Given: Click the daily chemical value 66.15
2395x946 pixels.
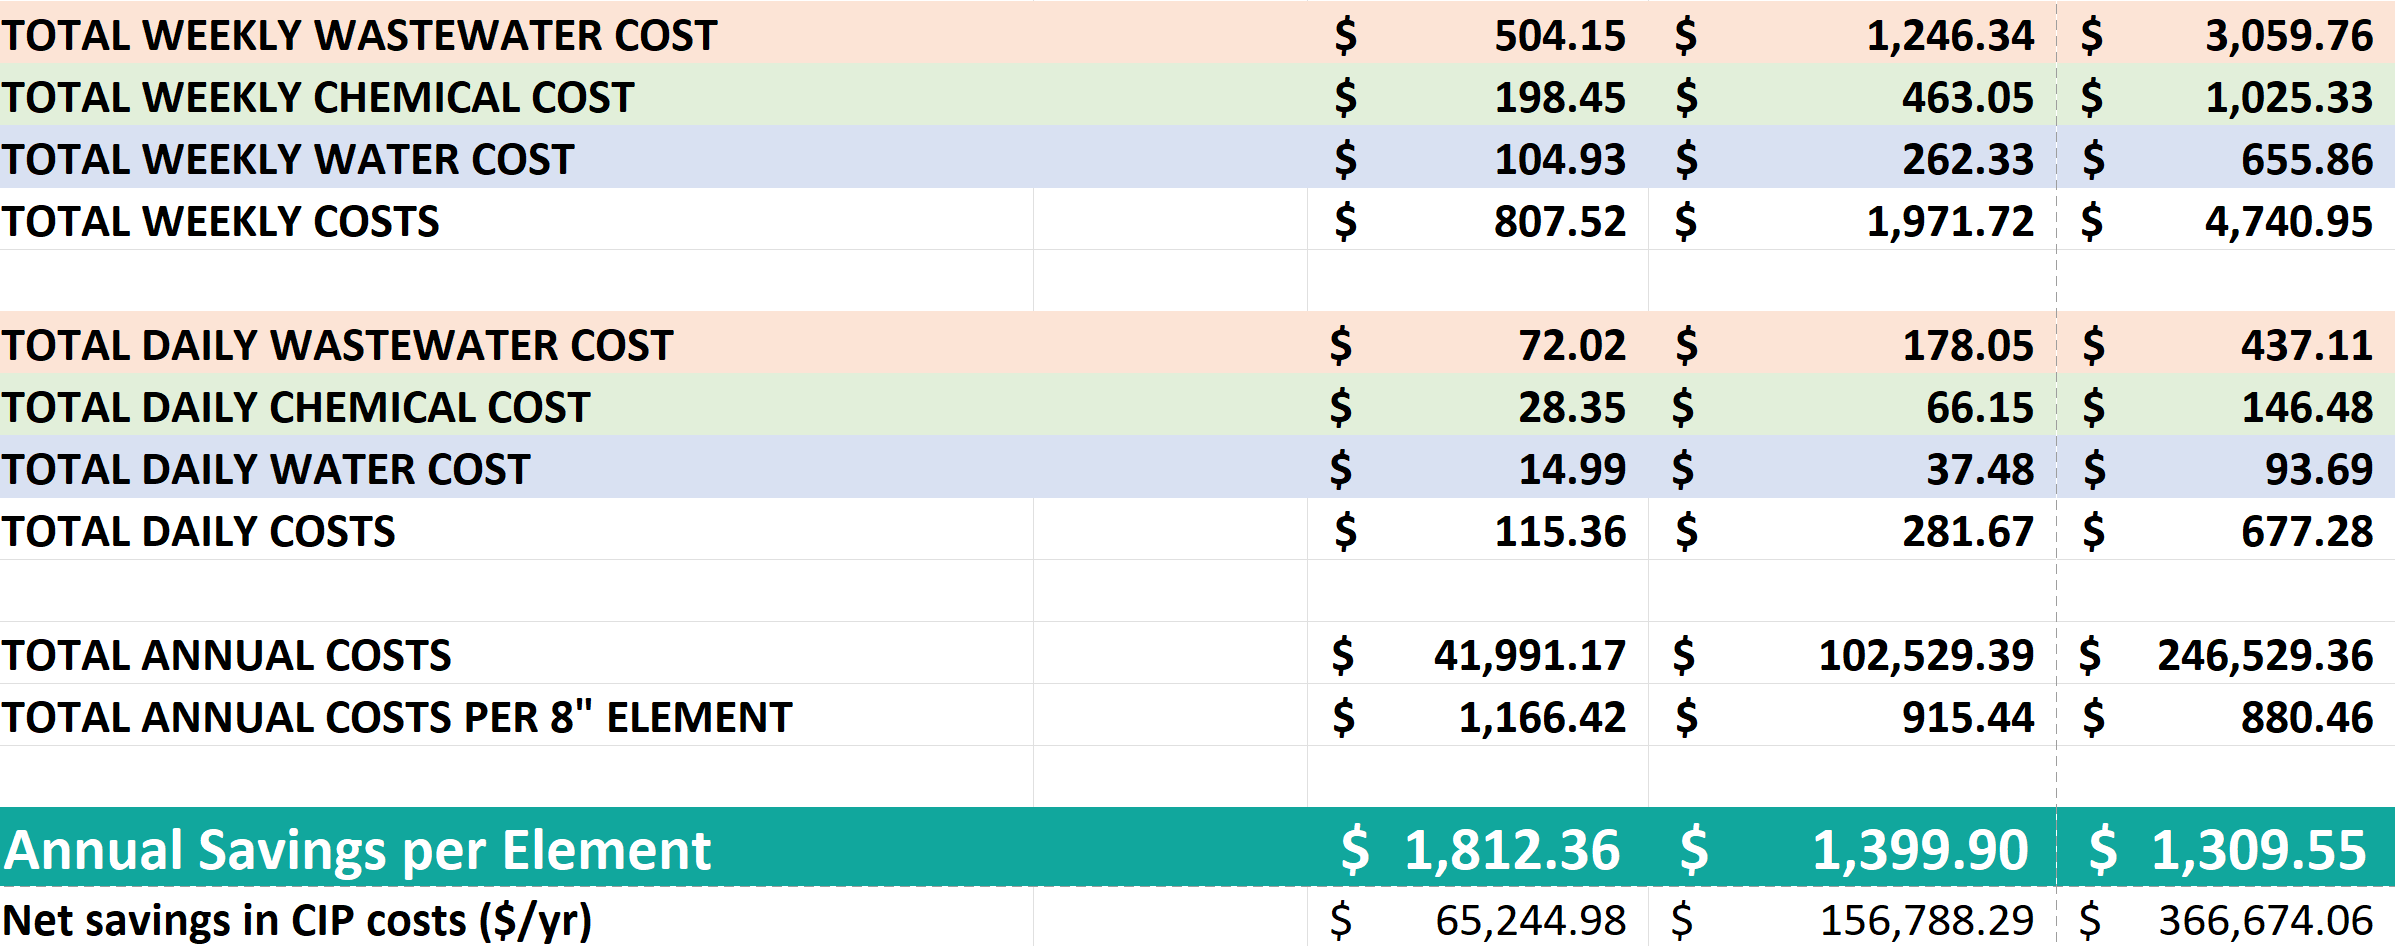Looking at the screenshot, I should (1980, 407).
